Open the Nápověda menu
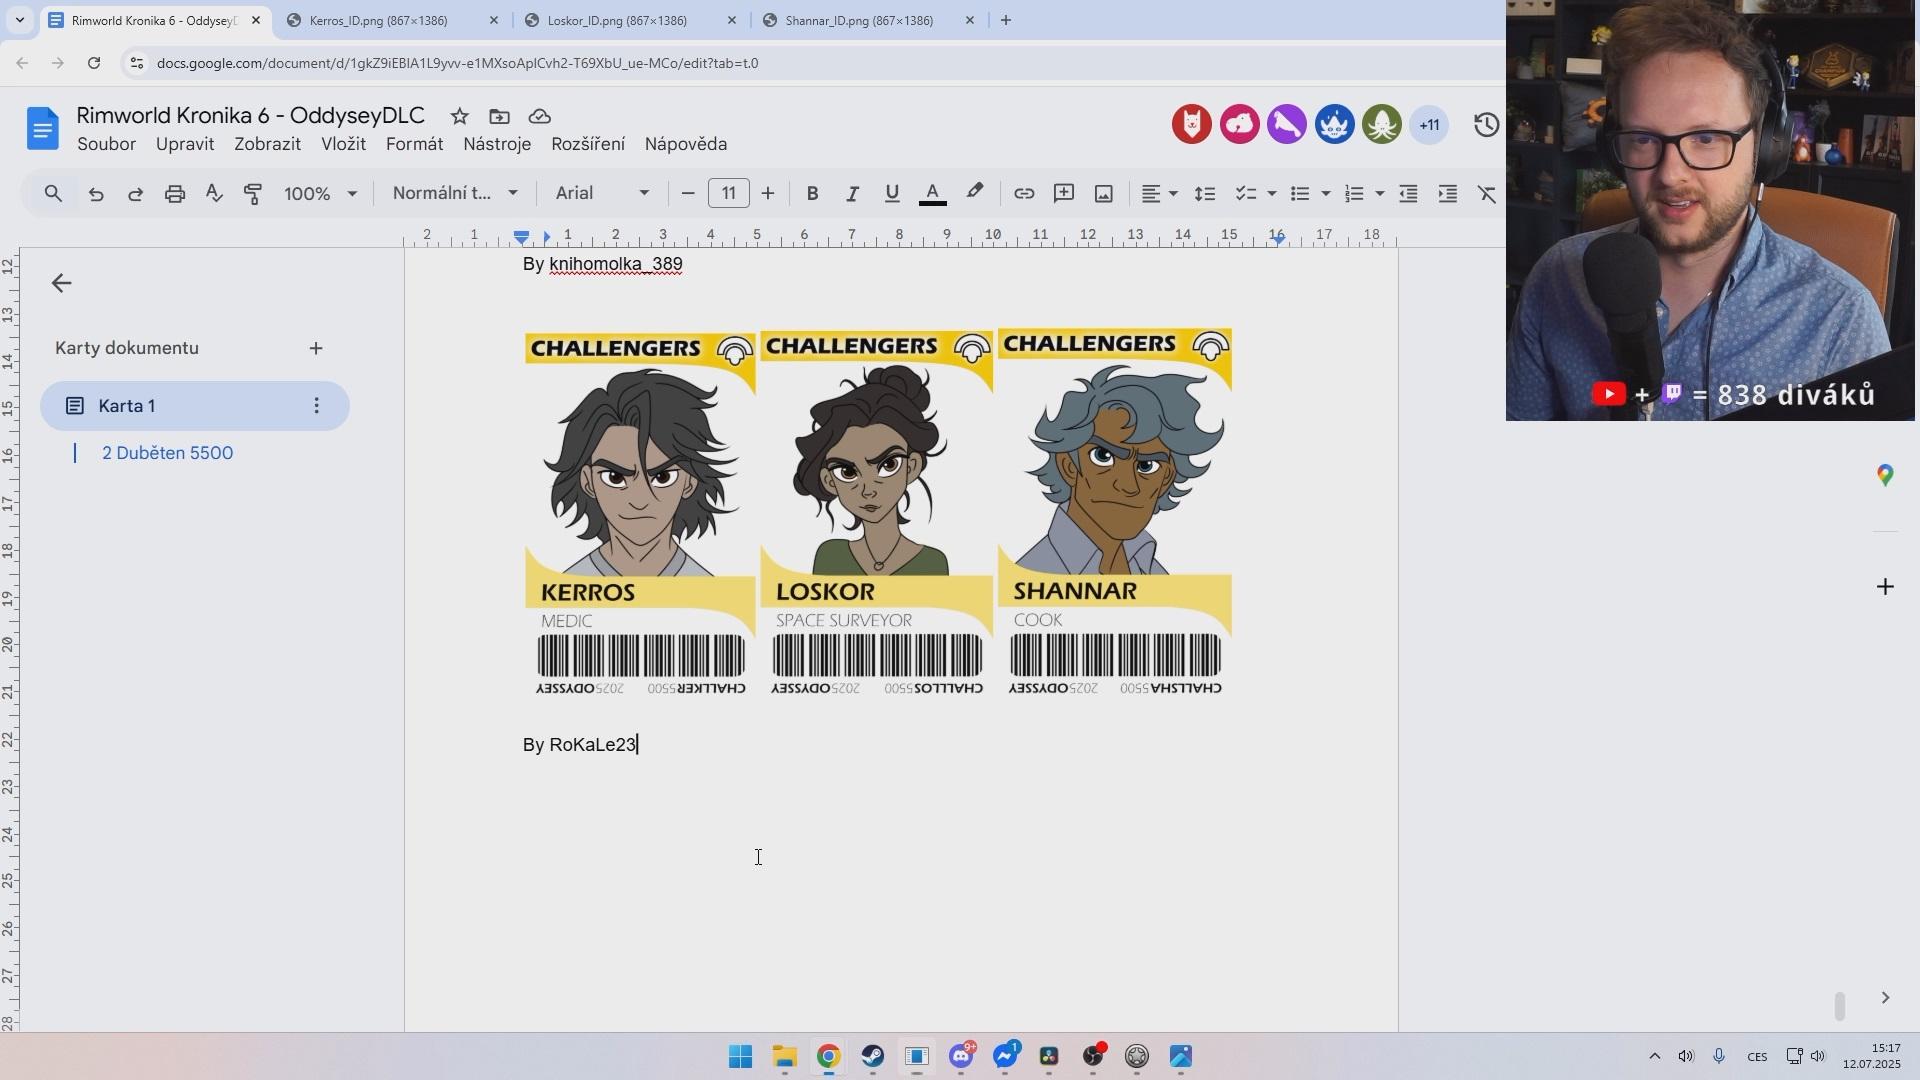 pos(686,144)
